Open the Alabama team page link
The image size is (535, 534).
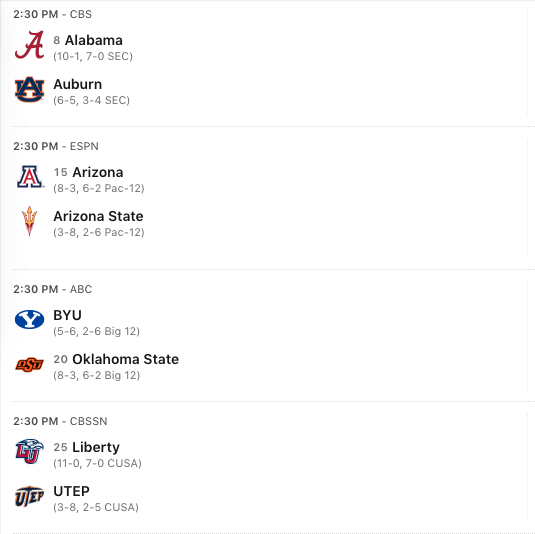click(x=93, y=40)
